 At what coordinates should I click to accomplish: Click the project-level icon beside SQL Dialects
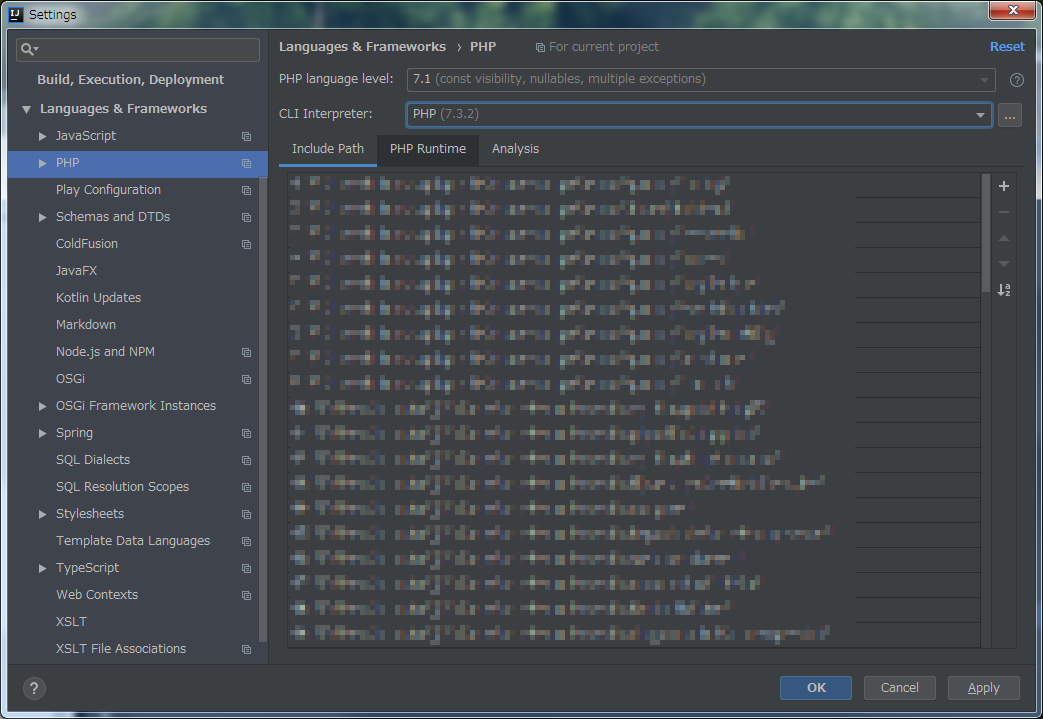246,460
